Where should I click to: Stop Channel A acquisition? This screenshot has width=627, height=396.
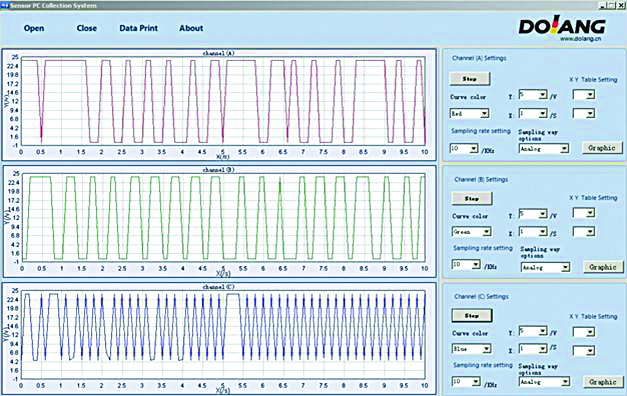click(x=470, y=79)
